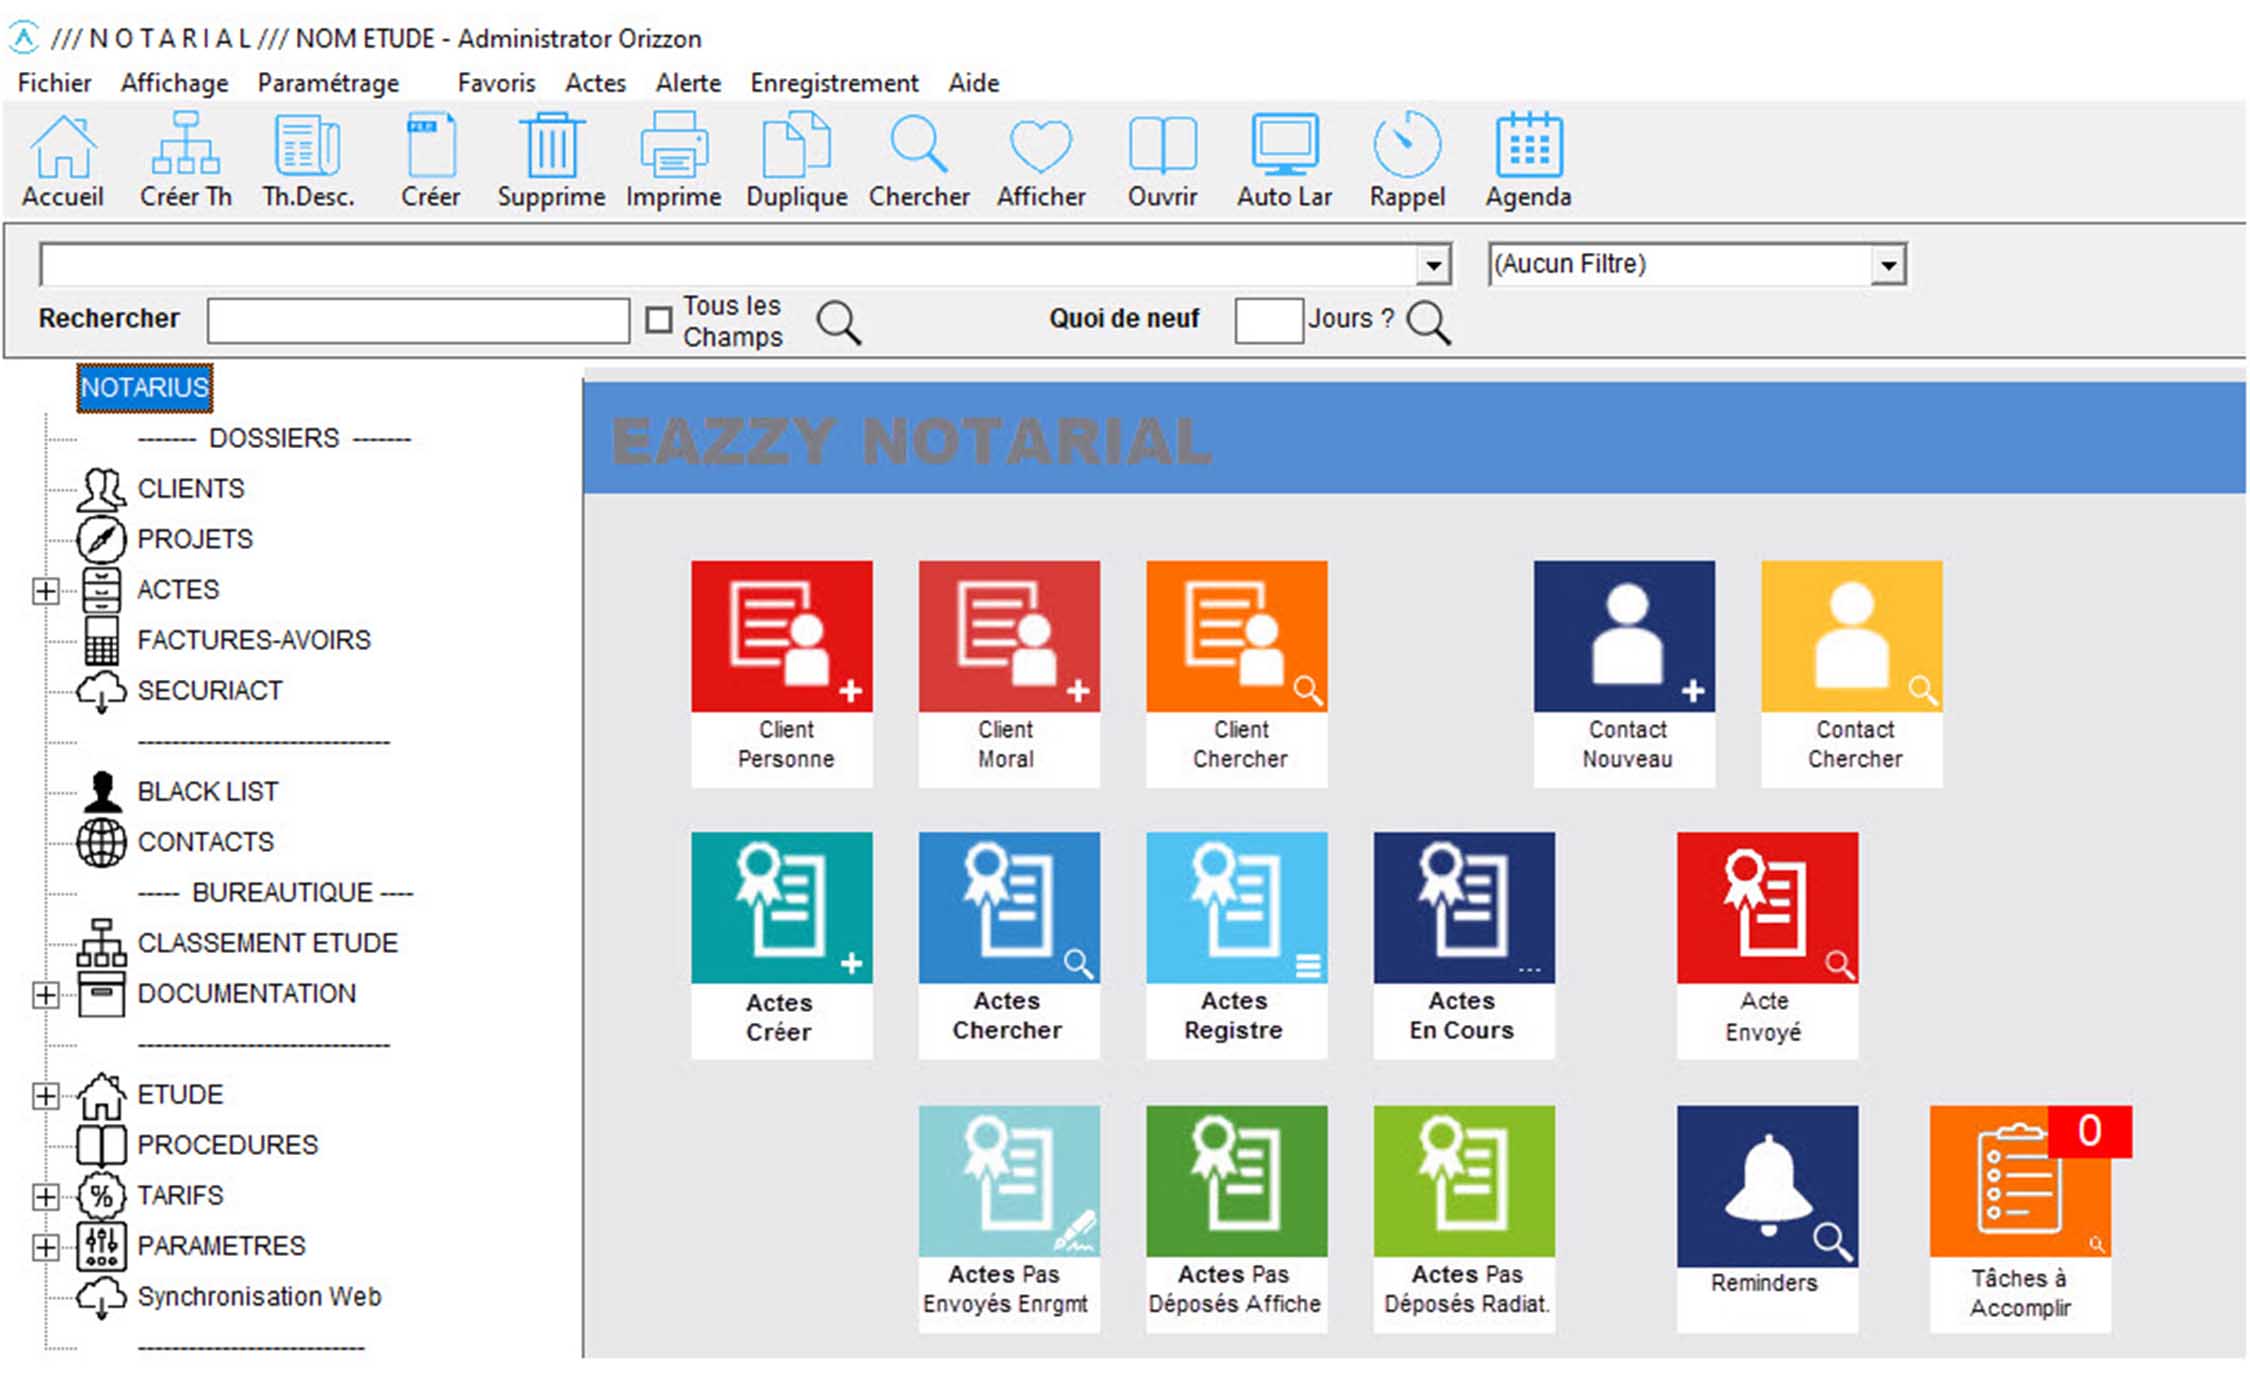2250x1373 pixels.
Task: Click the Créer Th toolbar icon
Action: click(x=186, y=160)
